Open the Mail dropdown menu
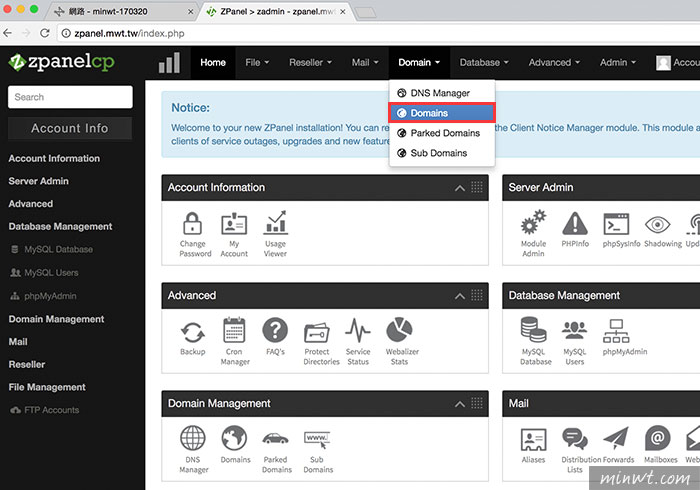Screen dimensions: 700x490 365,62
